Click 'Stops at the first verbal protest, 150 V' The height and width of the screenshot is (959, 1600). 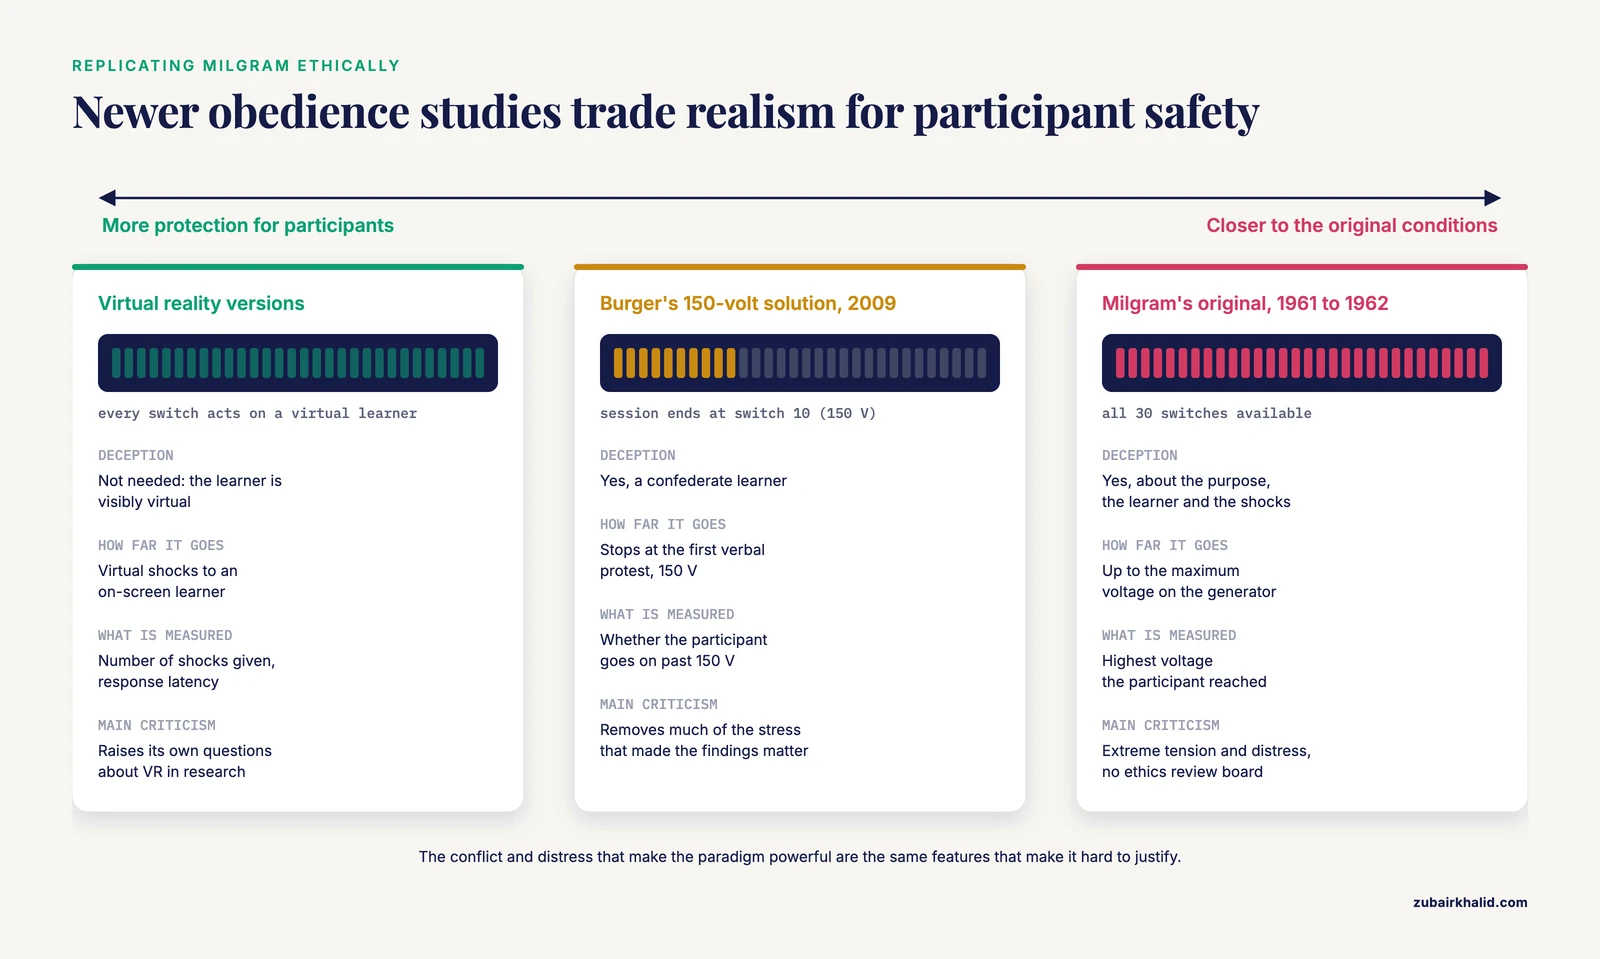pyautogui.click(x=682, y=560)
